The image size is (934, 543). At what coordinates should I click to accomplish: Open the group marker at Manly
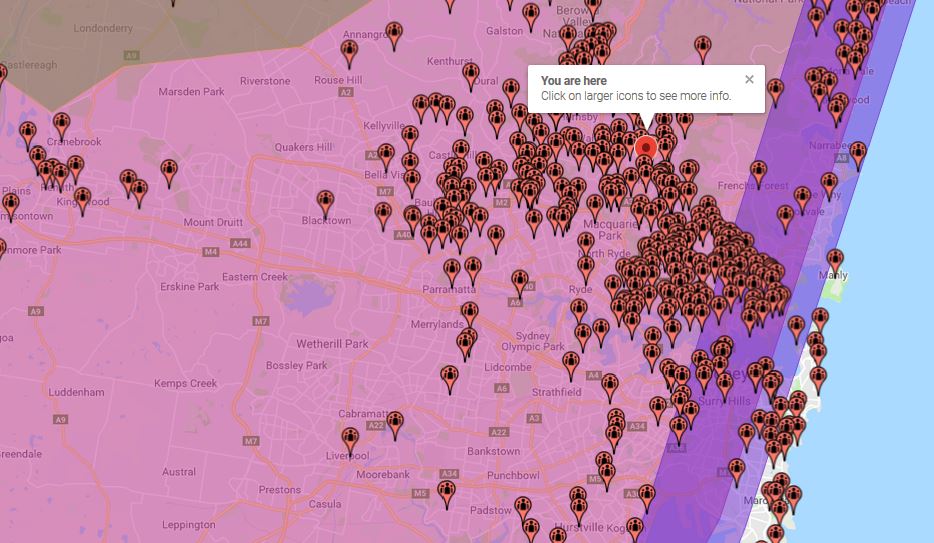[835, 261]
